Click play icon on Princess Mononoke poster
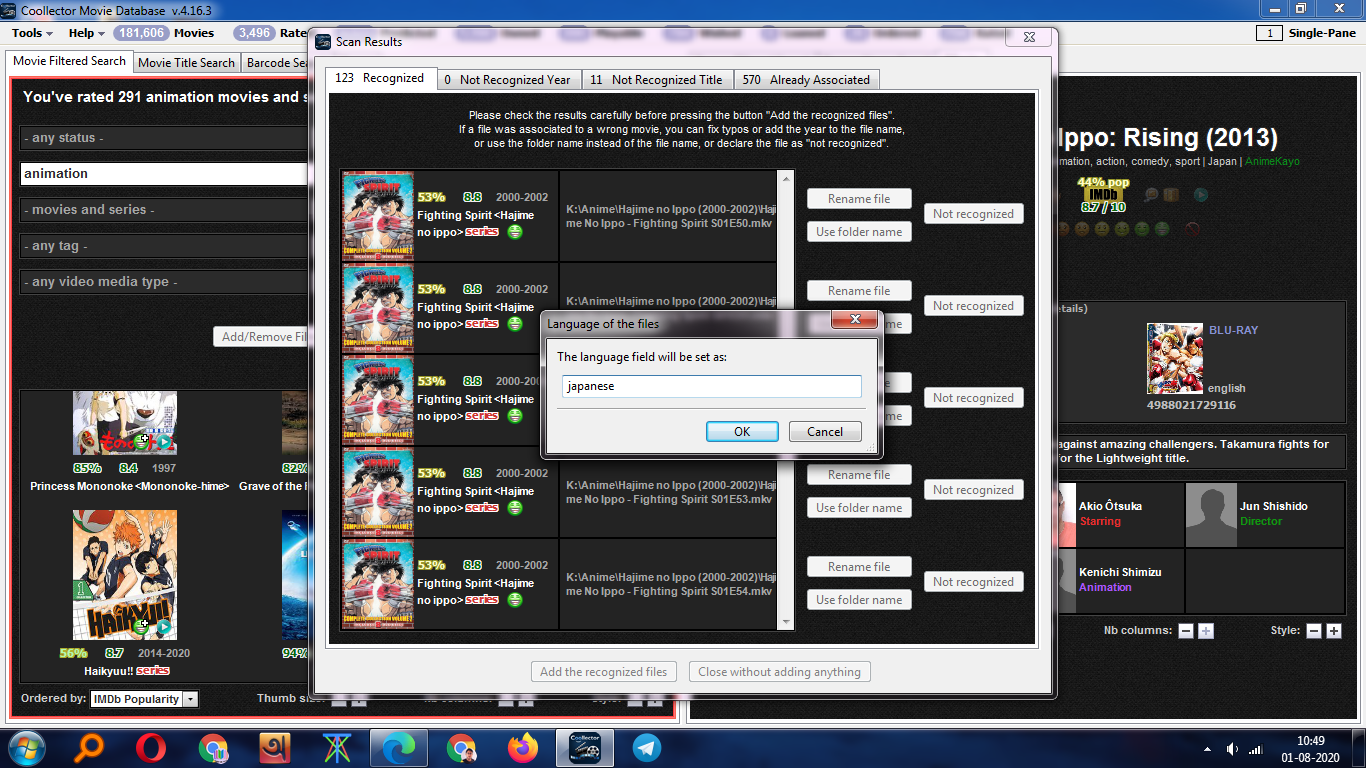Screen dimensions: 1366x768 pos(163,441)
